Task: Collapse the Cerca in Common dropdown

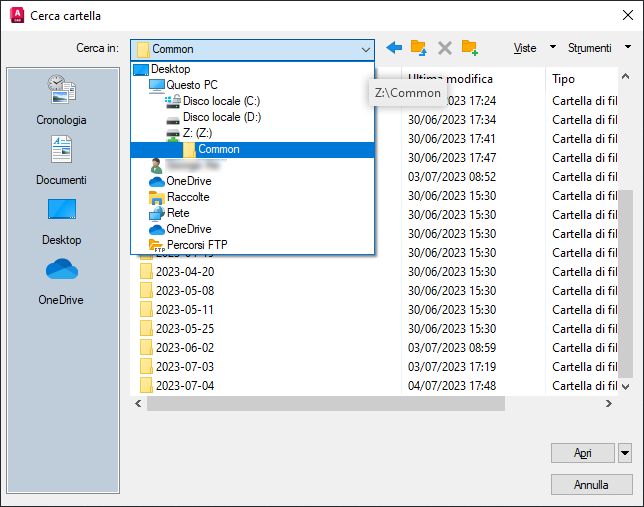Action: [366, 49]
